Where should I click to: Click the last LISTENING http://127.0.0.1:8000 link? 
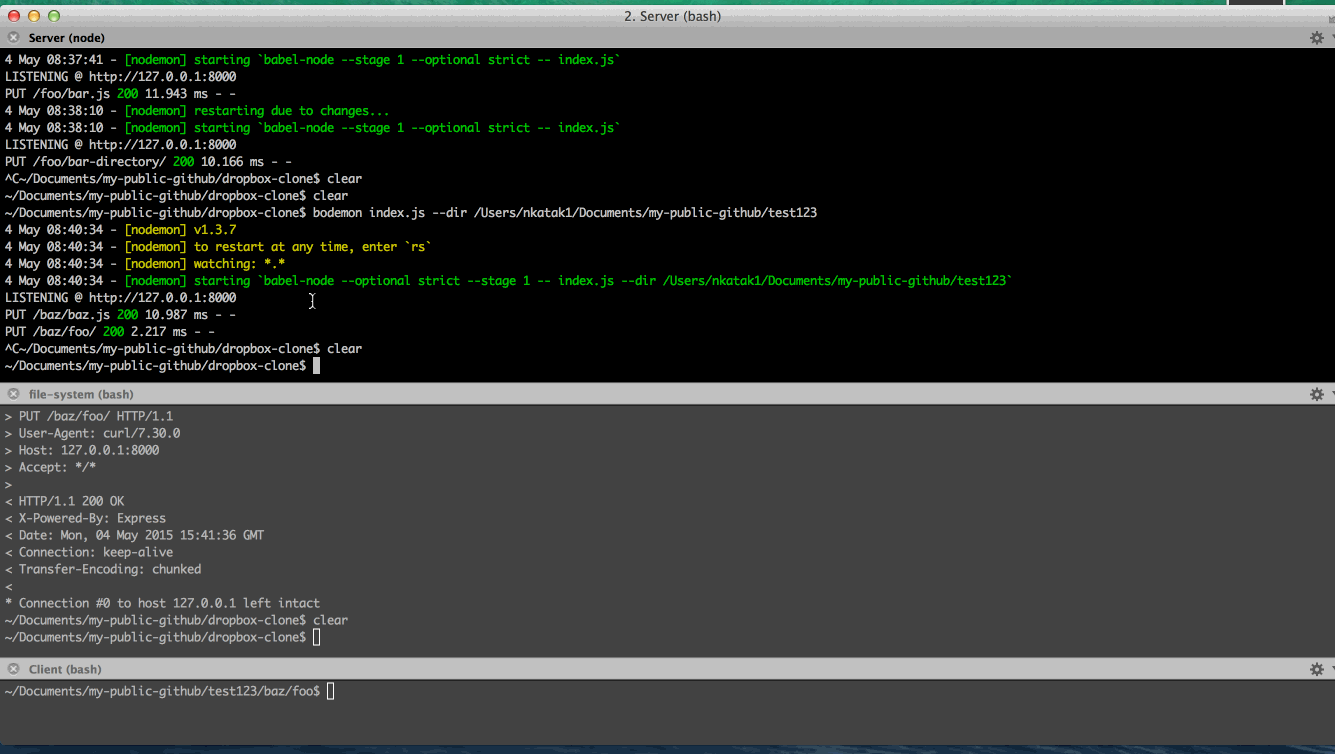120,297
